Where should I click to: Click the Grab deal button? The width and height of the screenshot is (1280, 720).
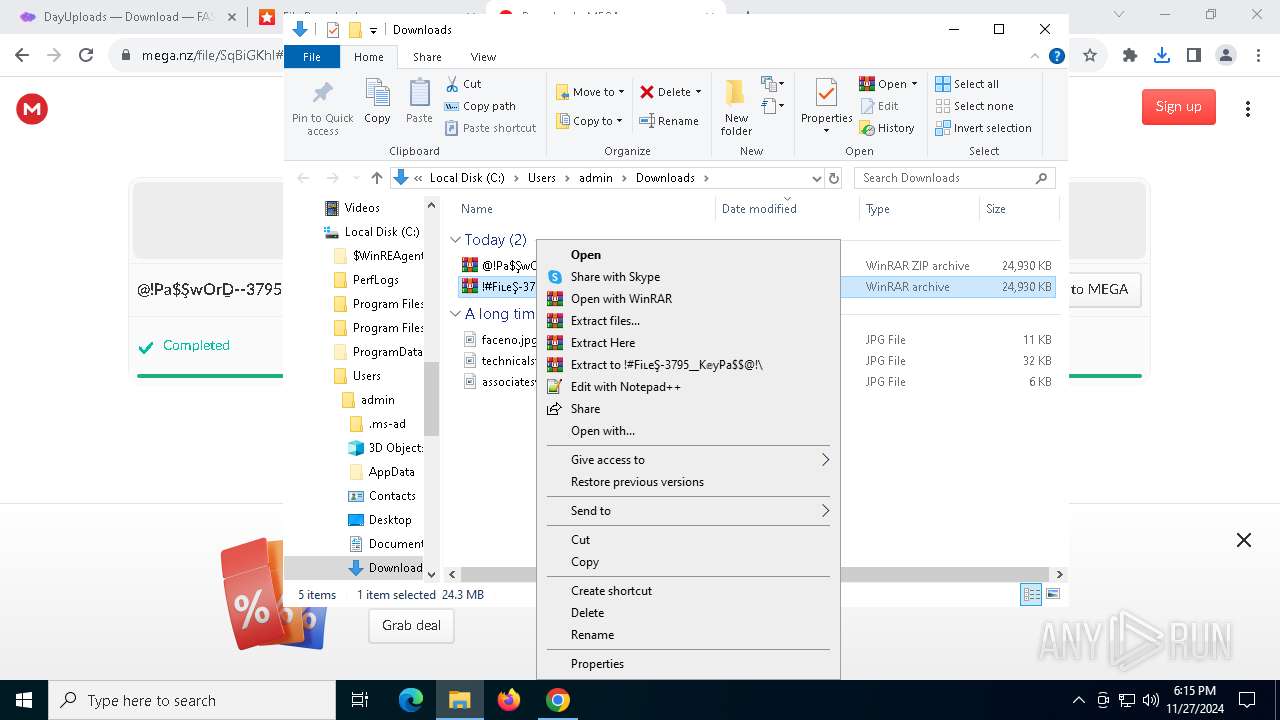point(411,625)
